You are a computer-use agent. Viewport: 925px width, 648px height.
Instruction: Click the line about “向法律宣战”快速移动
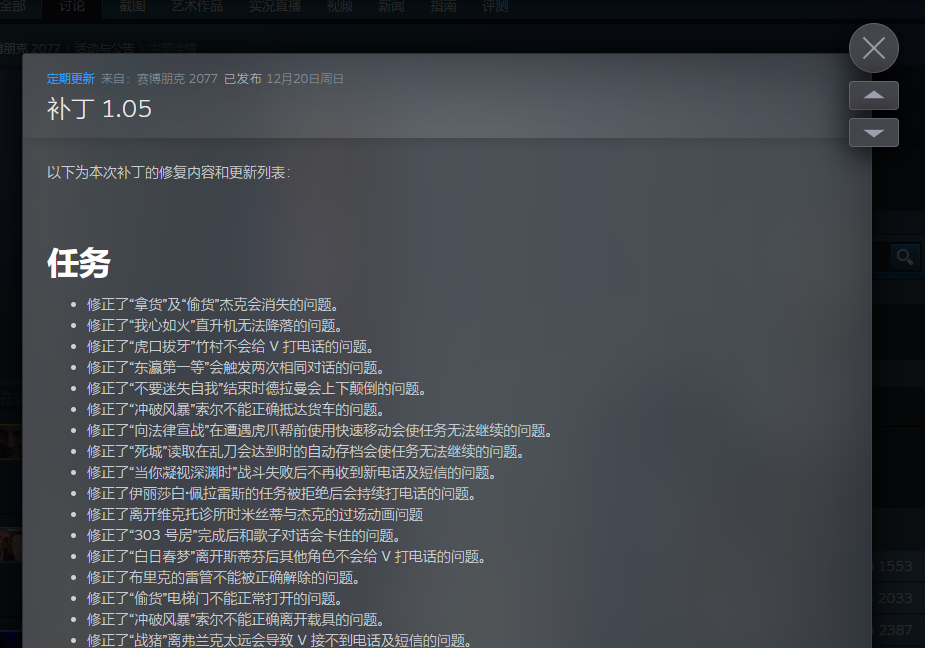point(321,431)
